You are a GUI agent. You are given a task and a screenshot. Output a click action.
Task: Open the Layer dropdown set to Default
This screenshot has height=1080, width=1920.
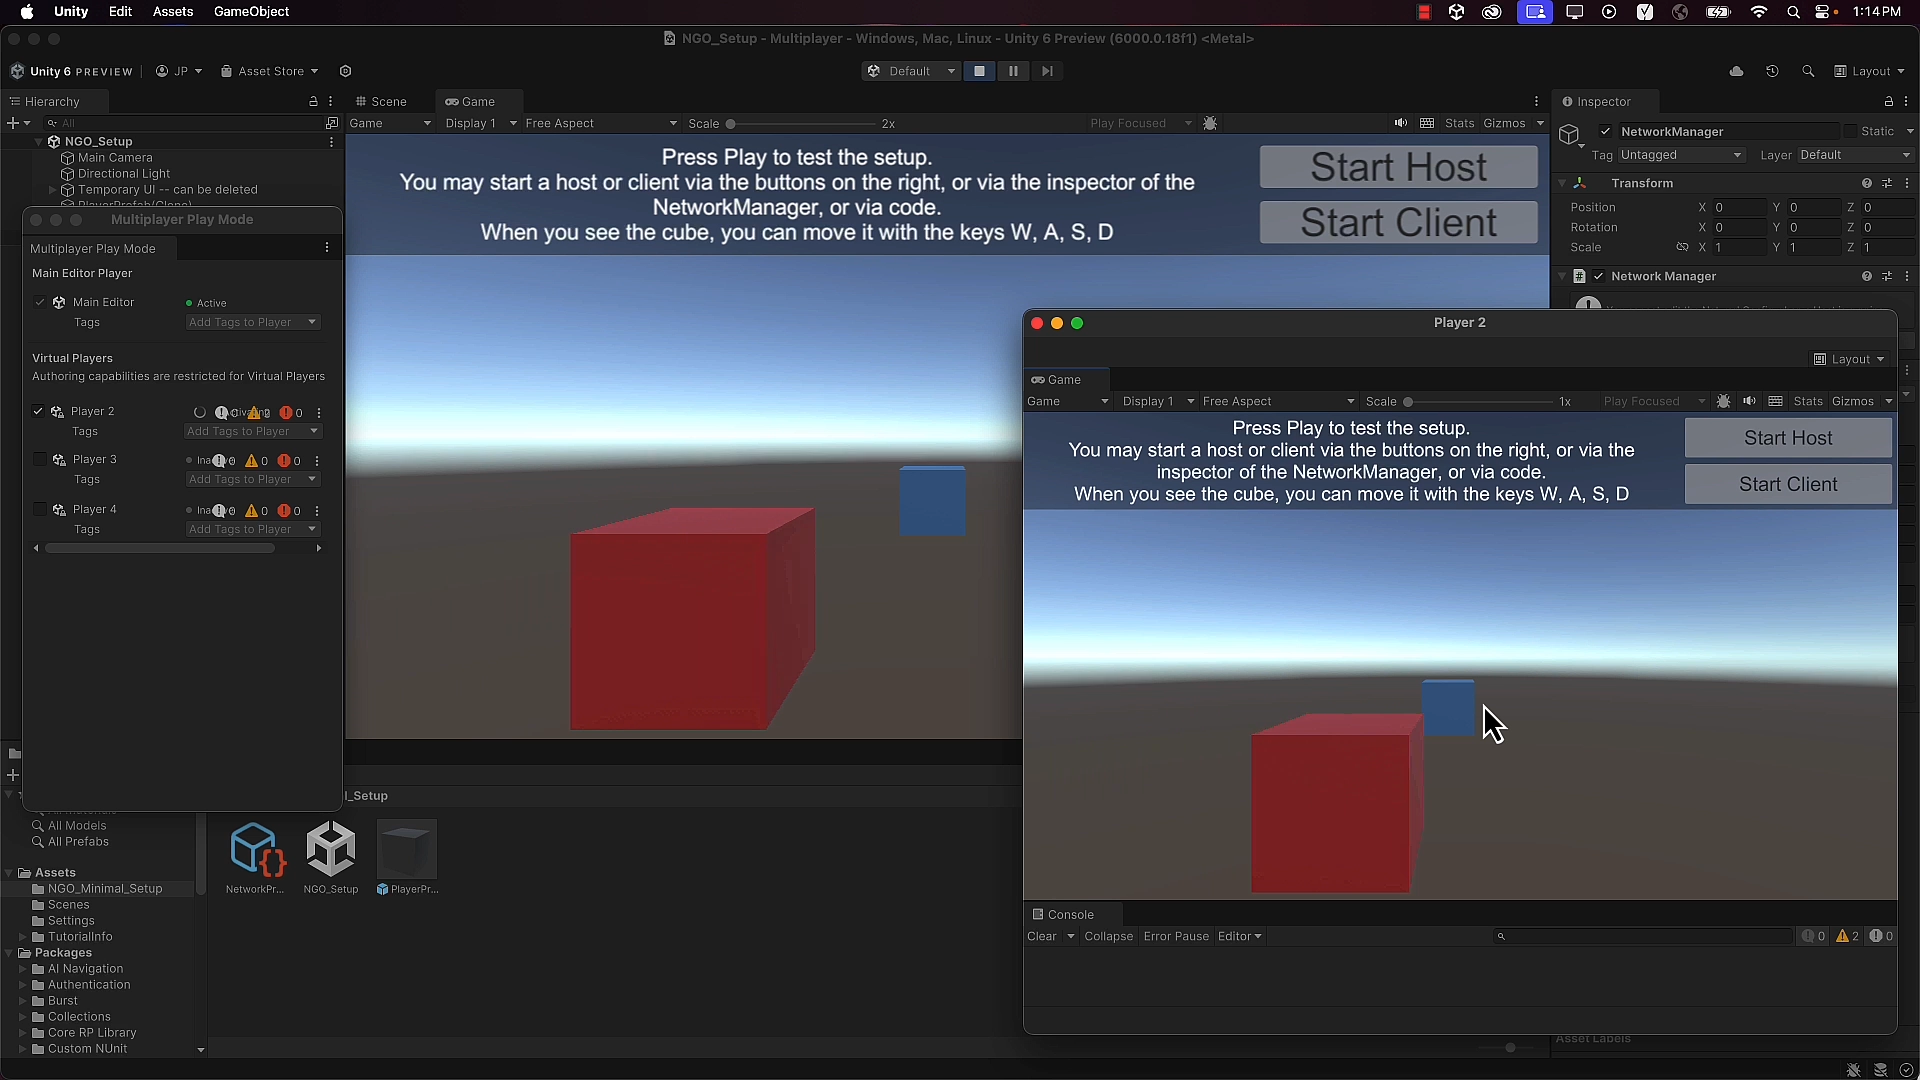pos(1855,155)
